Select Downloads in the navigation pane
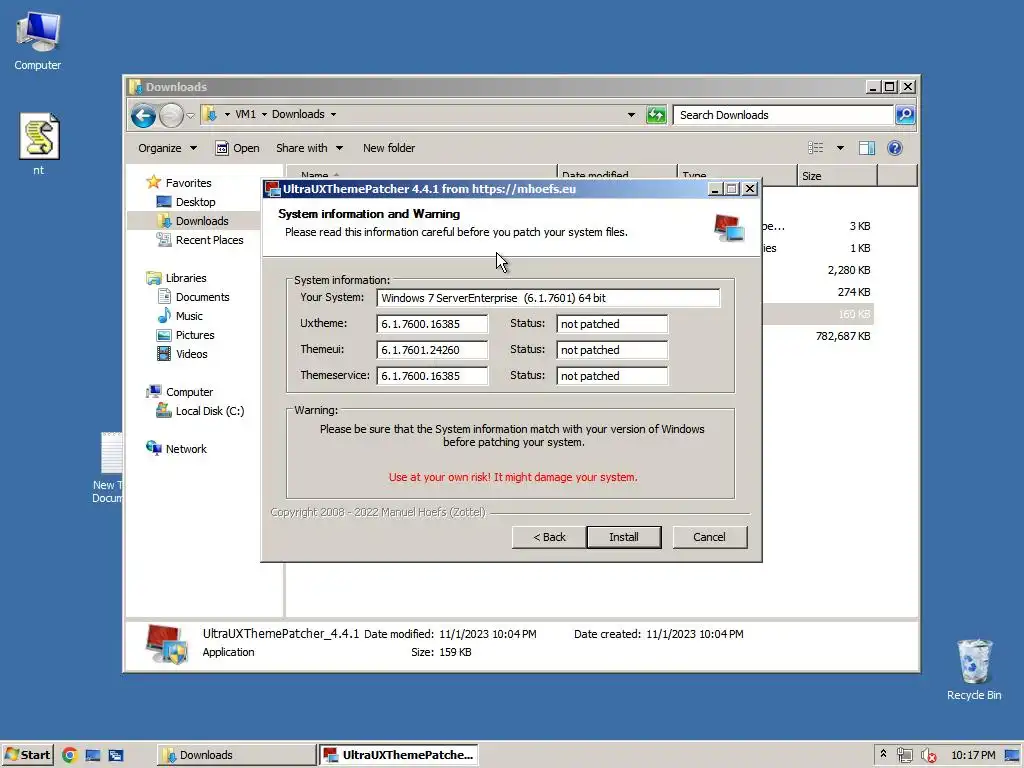The height and width of the screenshot is (768, 1024). tap(202, 221)
